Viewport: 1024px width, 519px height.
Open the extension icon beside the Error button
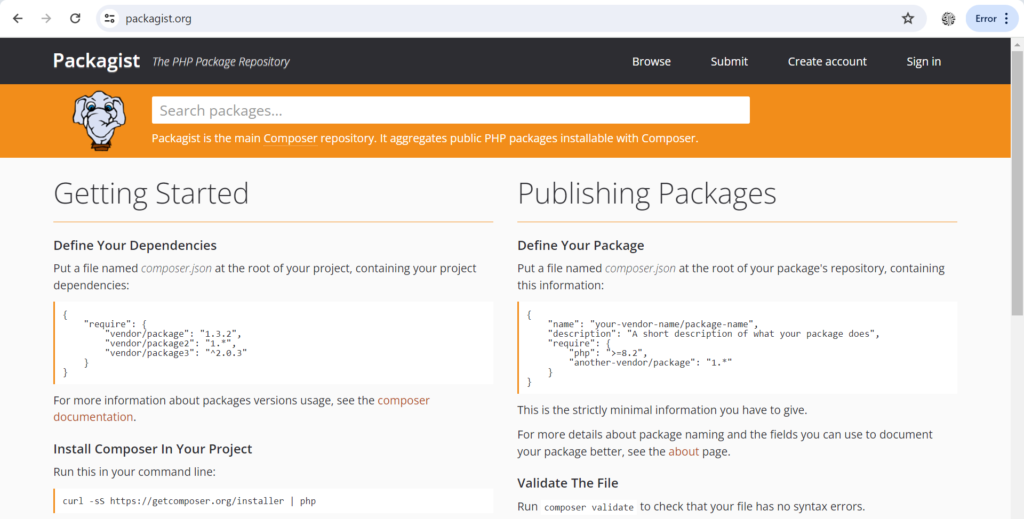pos(948,19)
